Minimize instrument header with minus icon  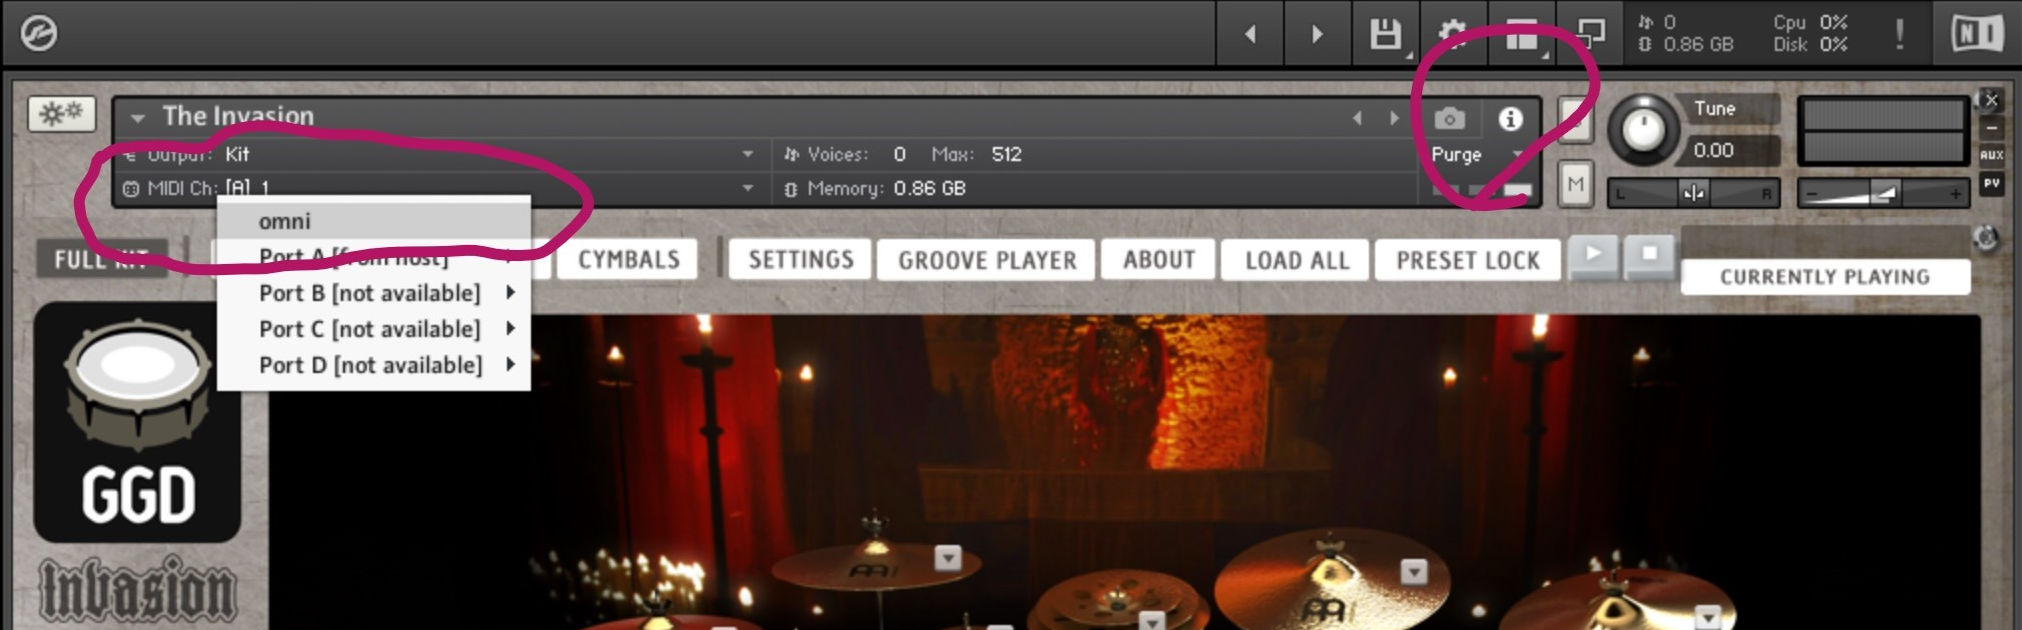[x=1991, y=128]
